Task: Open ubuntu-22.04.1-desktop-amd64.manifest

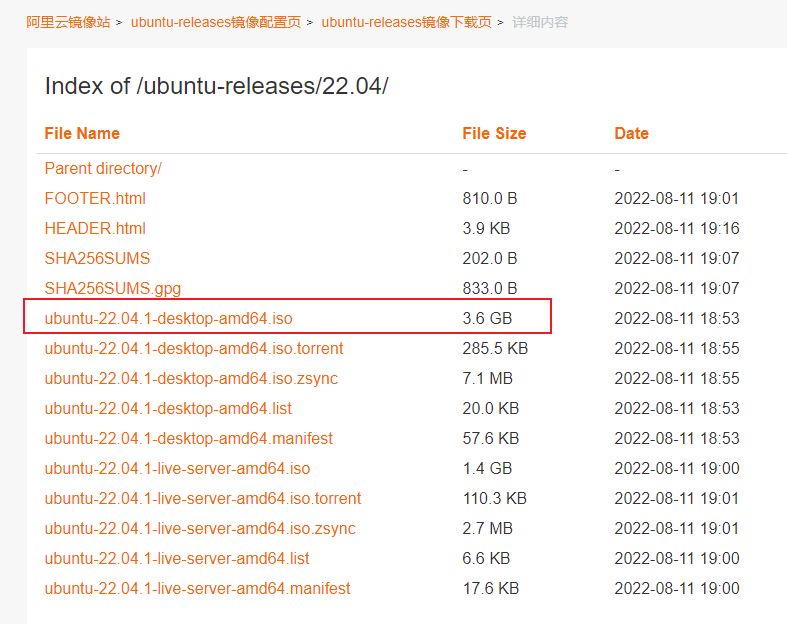Action: pos(189,438)
